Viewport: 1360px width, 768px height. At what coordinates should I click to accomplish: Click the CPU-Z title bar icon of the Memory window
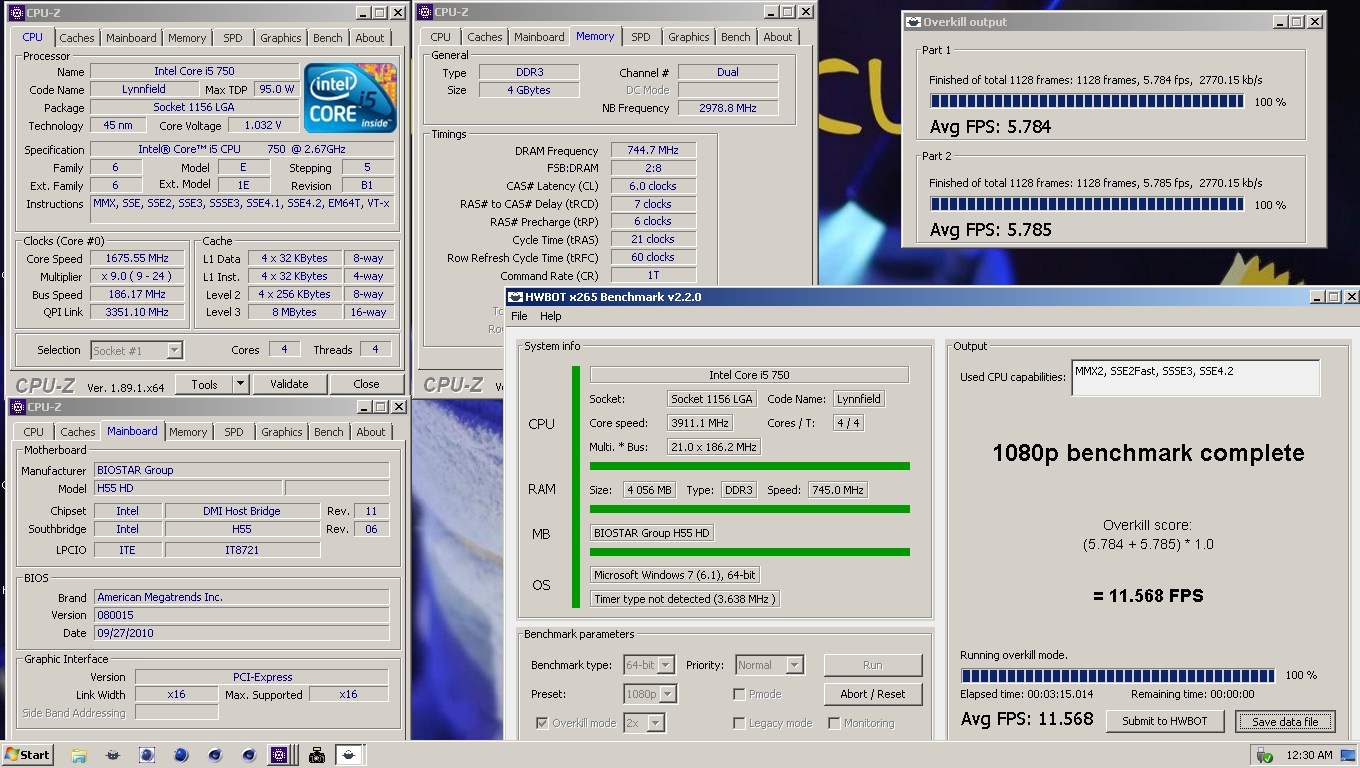coord(424,12)
